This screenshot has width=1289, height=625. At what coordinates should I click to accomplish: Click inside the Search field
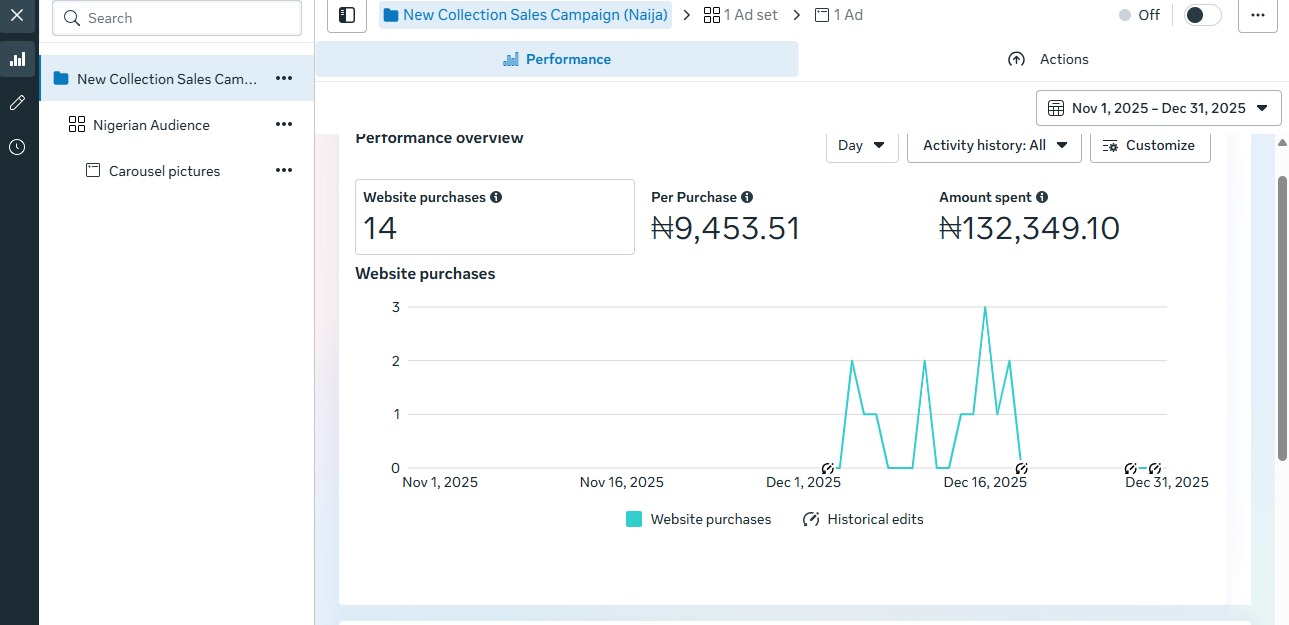click(x=177, y=17)
